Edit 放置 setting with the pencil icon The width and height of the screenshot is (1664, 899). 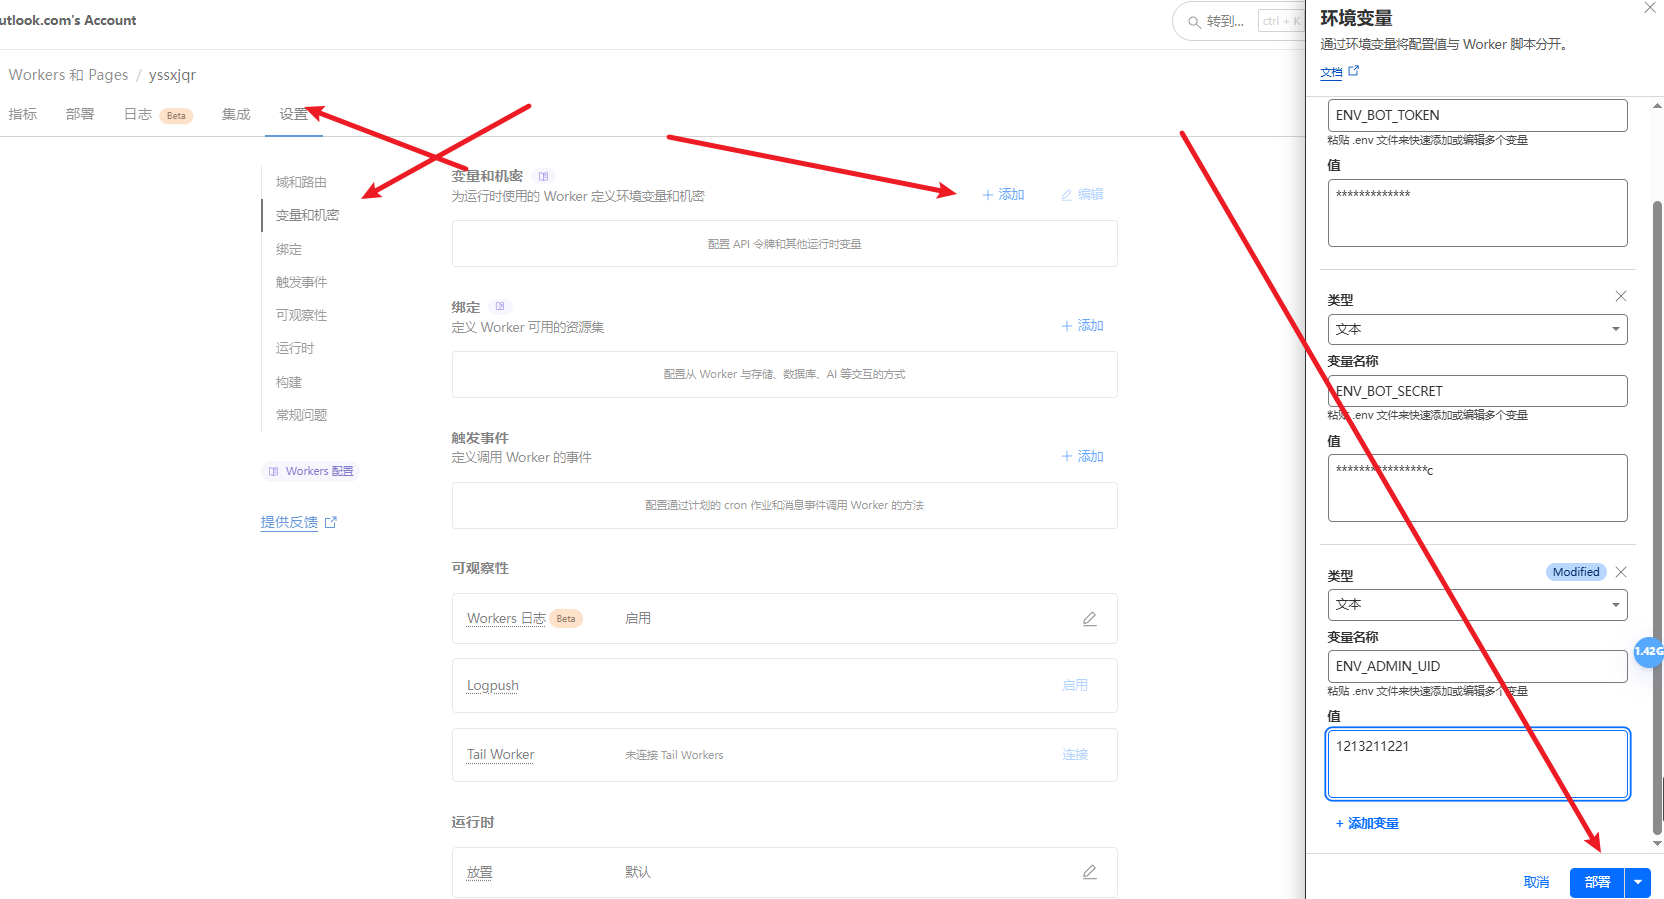[1090, 872]
